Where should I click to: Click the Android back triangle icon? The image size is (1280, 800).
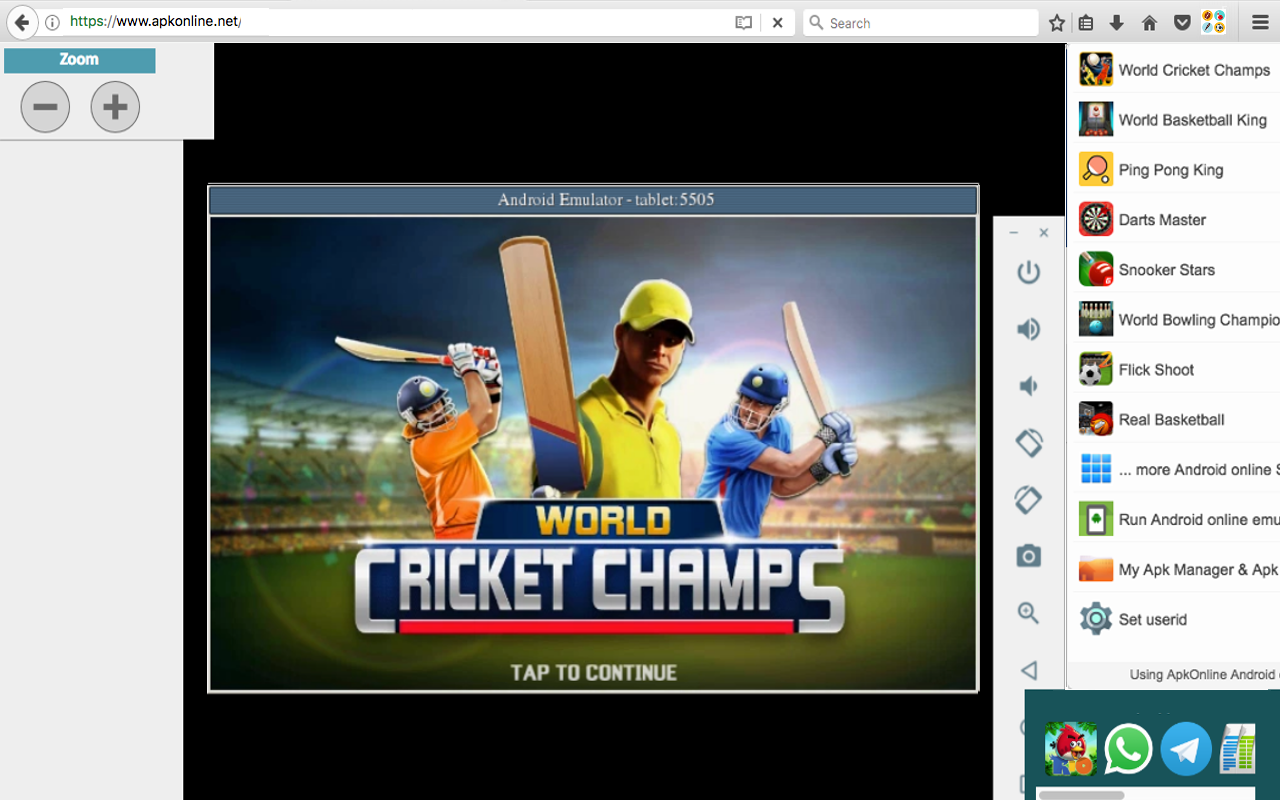point(1028,670)
